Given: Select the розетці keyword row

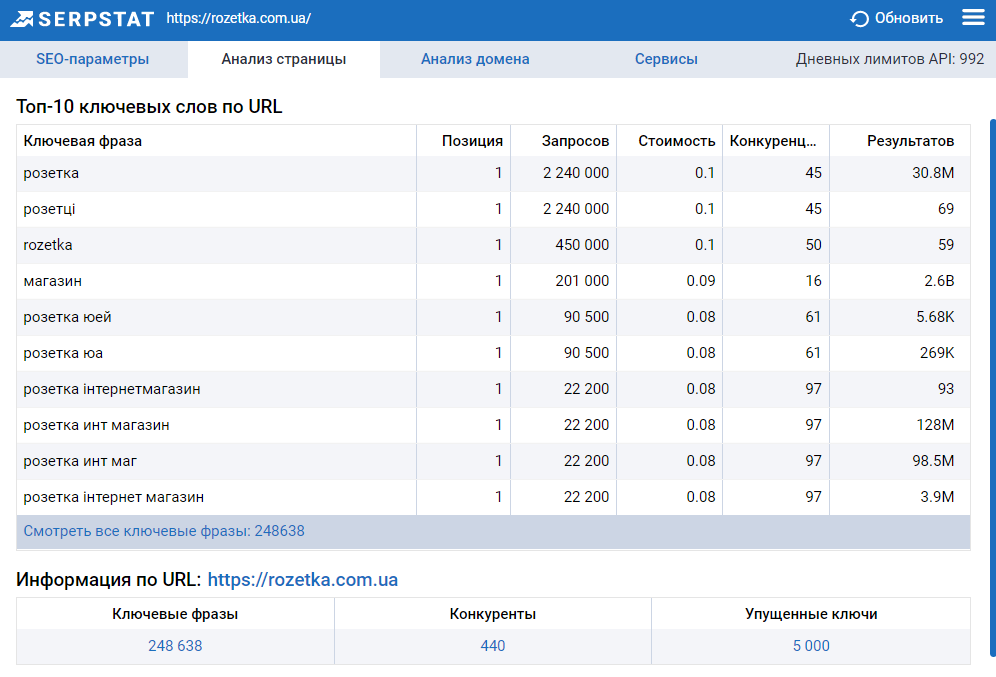Looking at the screenshot, I should point(493,209).
